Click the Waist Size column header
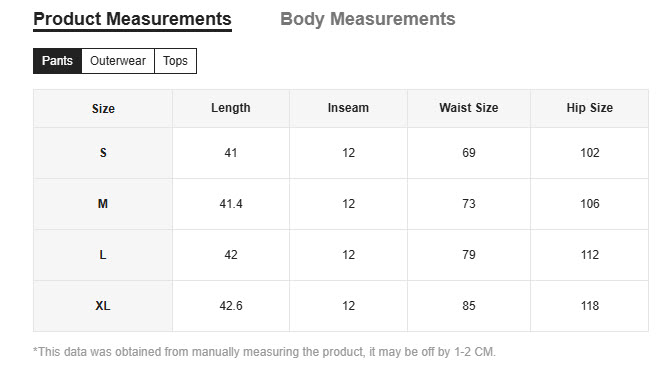 click(x=469, y=108)
